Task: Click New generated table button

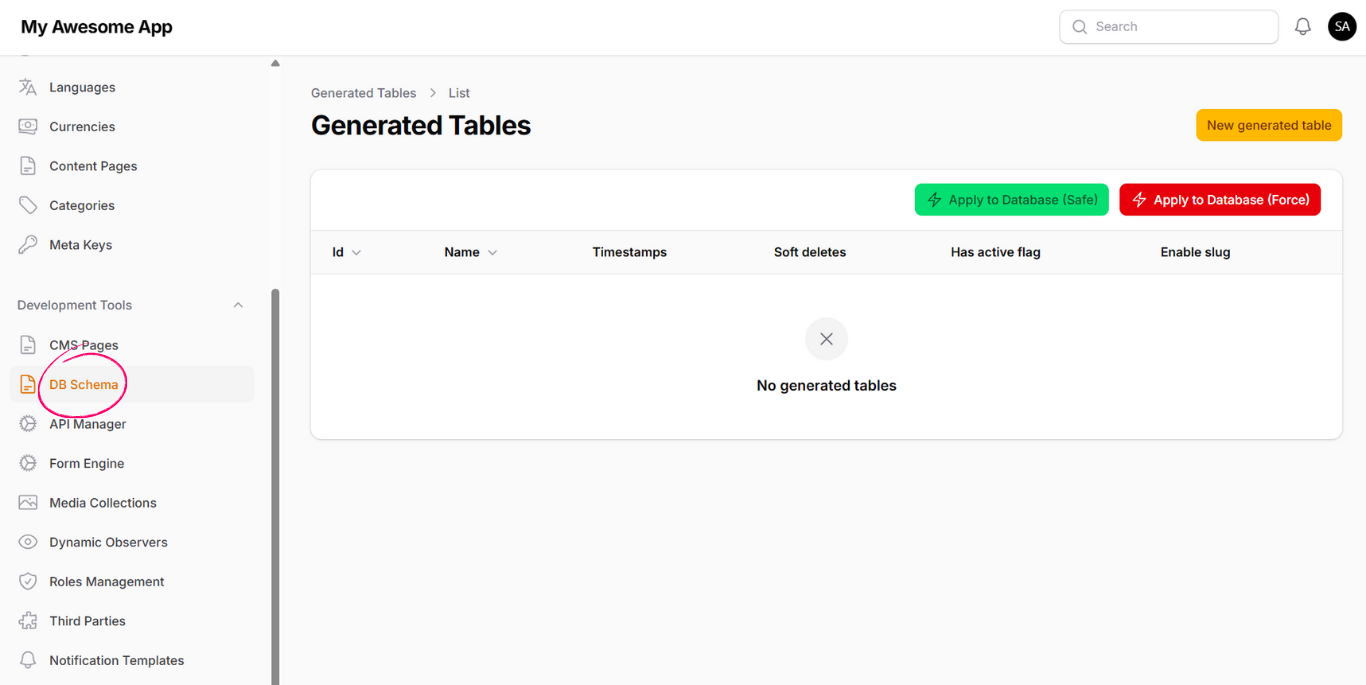Action: point(1268,125)
